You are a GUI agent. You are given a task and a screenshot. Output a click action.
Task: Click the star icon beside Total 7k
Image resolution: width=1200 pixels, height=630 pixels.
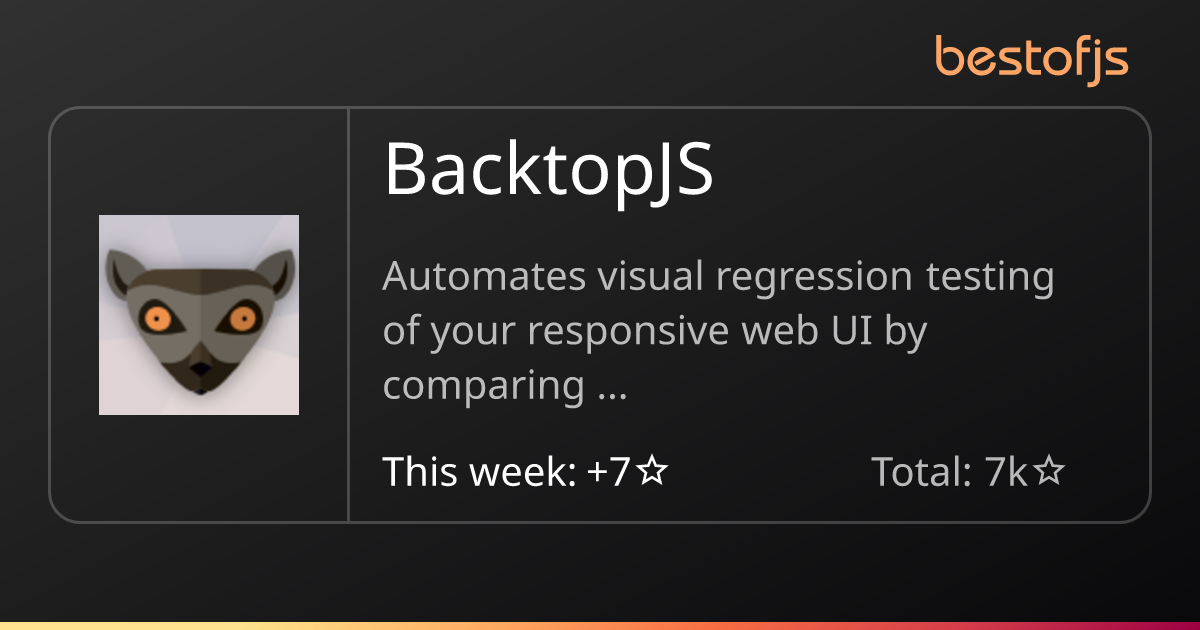point(1048,471)
